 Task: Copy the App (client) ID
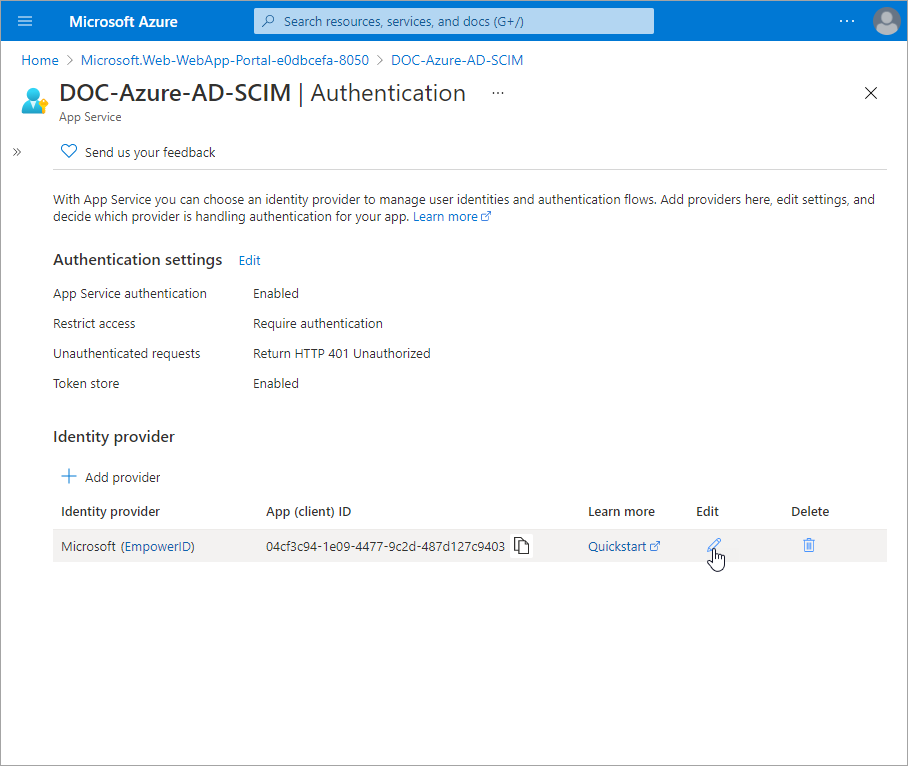click(521, 546)
